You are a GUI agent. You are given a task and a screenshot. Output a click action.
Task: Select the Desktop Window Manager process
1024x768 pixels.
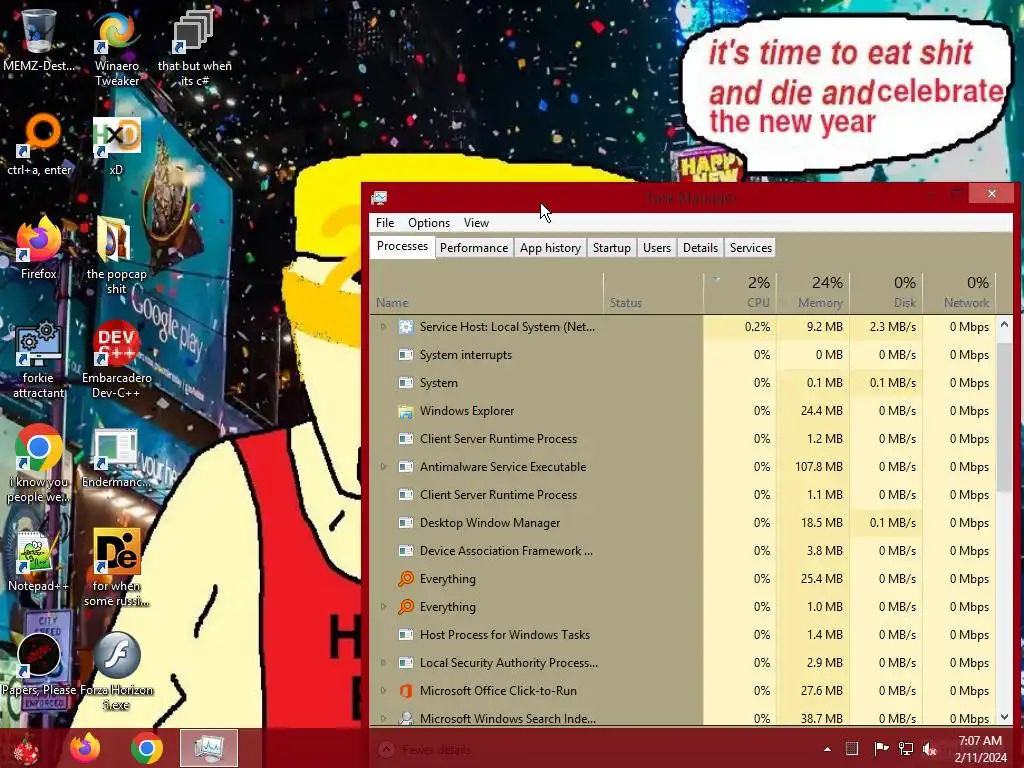682,522
